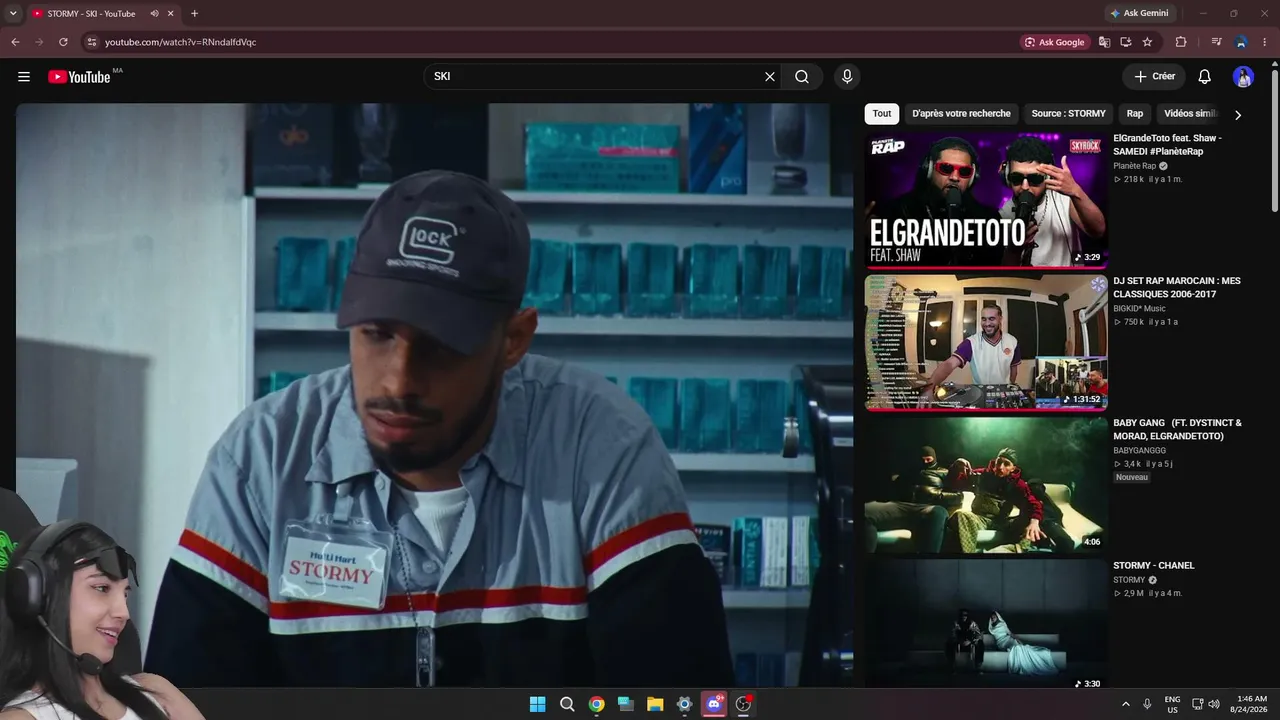The height and width of the screenshot is (720, 1280).
Task: Open the STORMY - CHANEL thumbnail
Action: 986,623
